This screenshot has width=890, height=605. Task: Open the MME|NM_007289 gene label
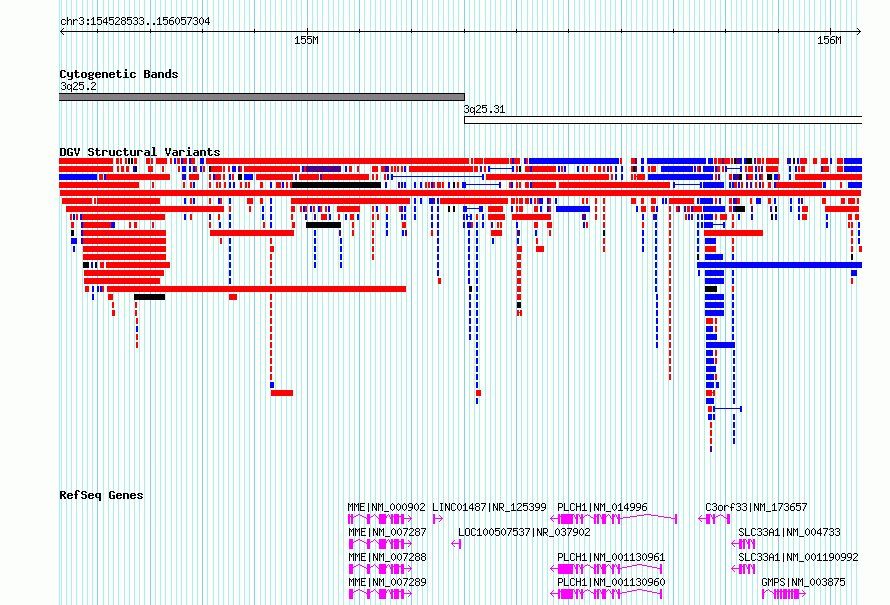[x=387, y=582]
